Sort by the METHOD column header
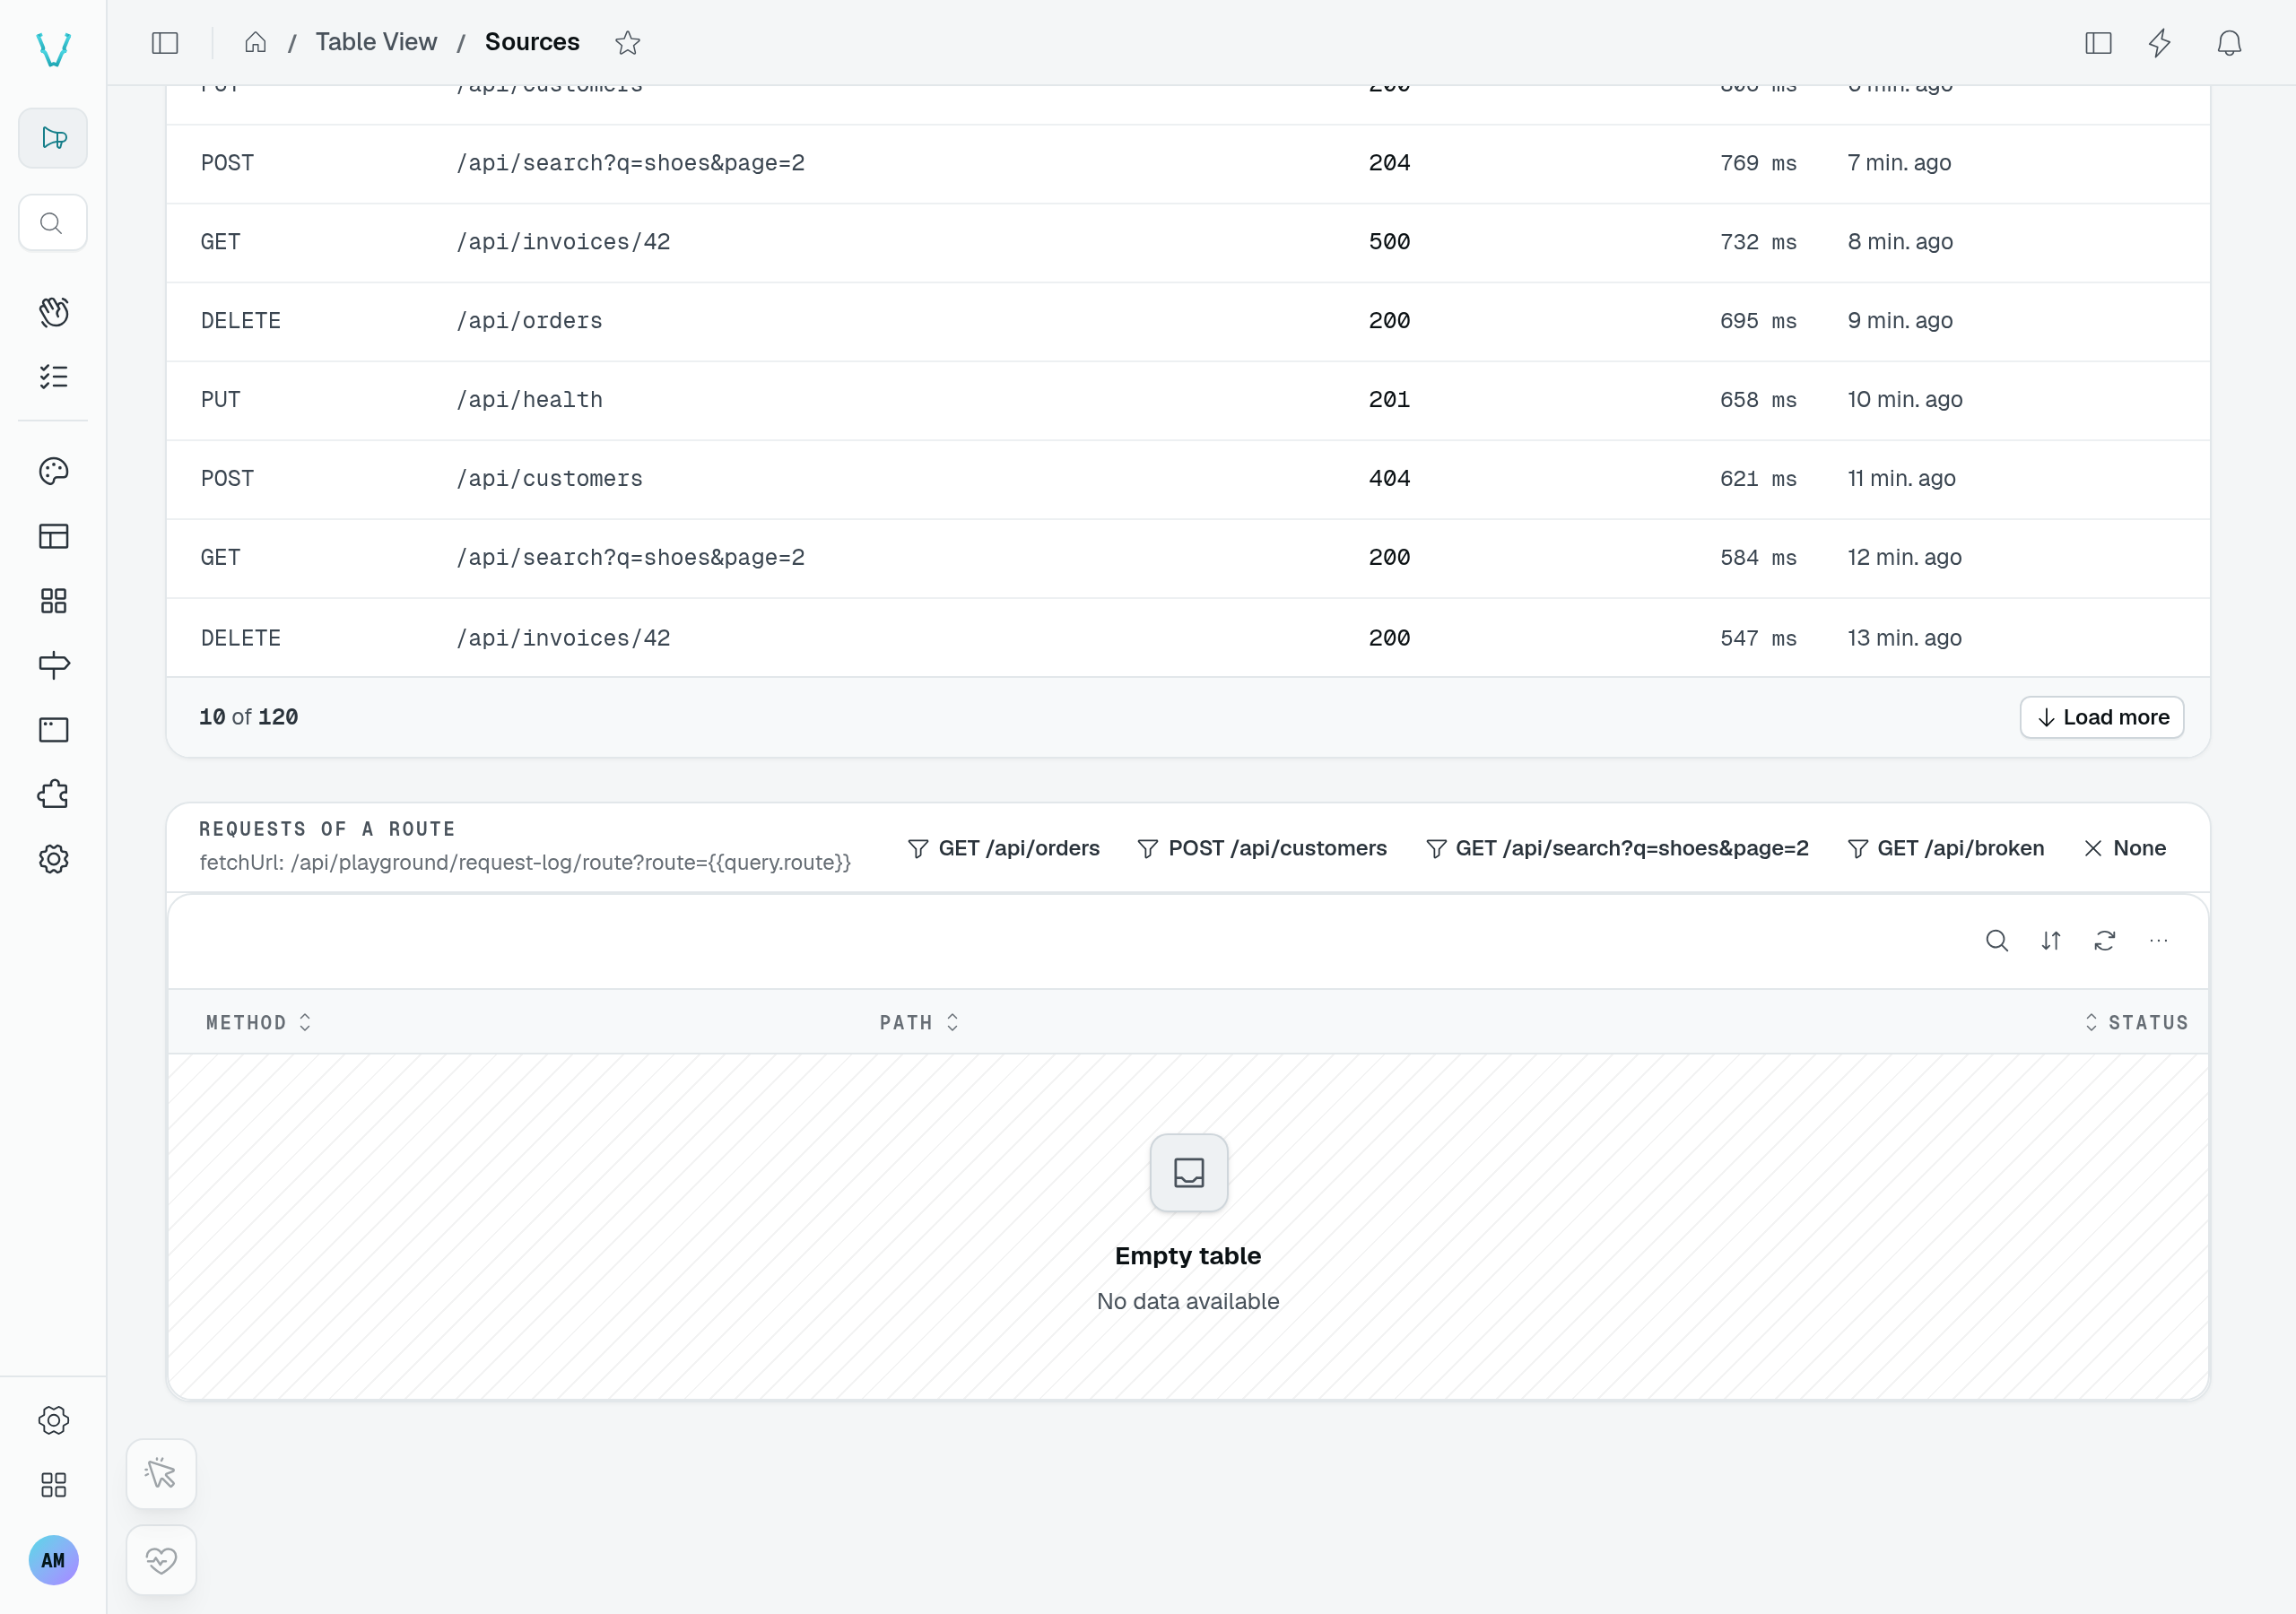Screen dimensions: 2296x1614 259,1022
